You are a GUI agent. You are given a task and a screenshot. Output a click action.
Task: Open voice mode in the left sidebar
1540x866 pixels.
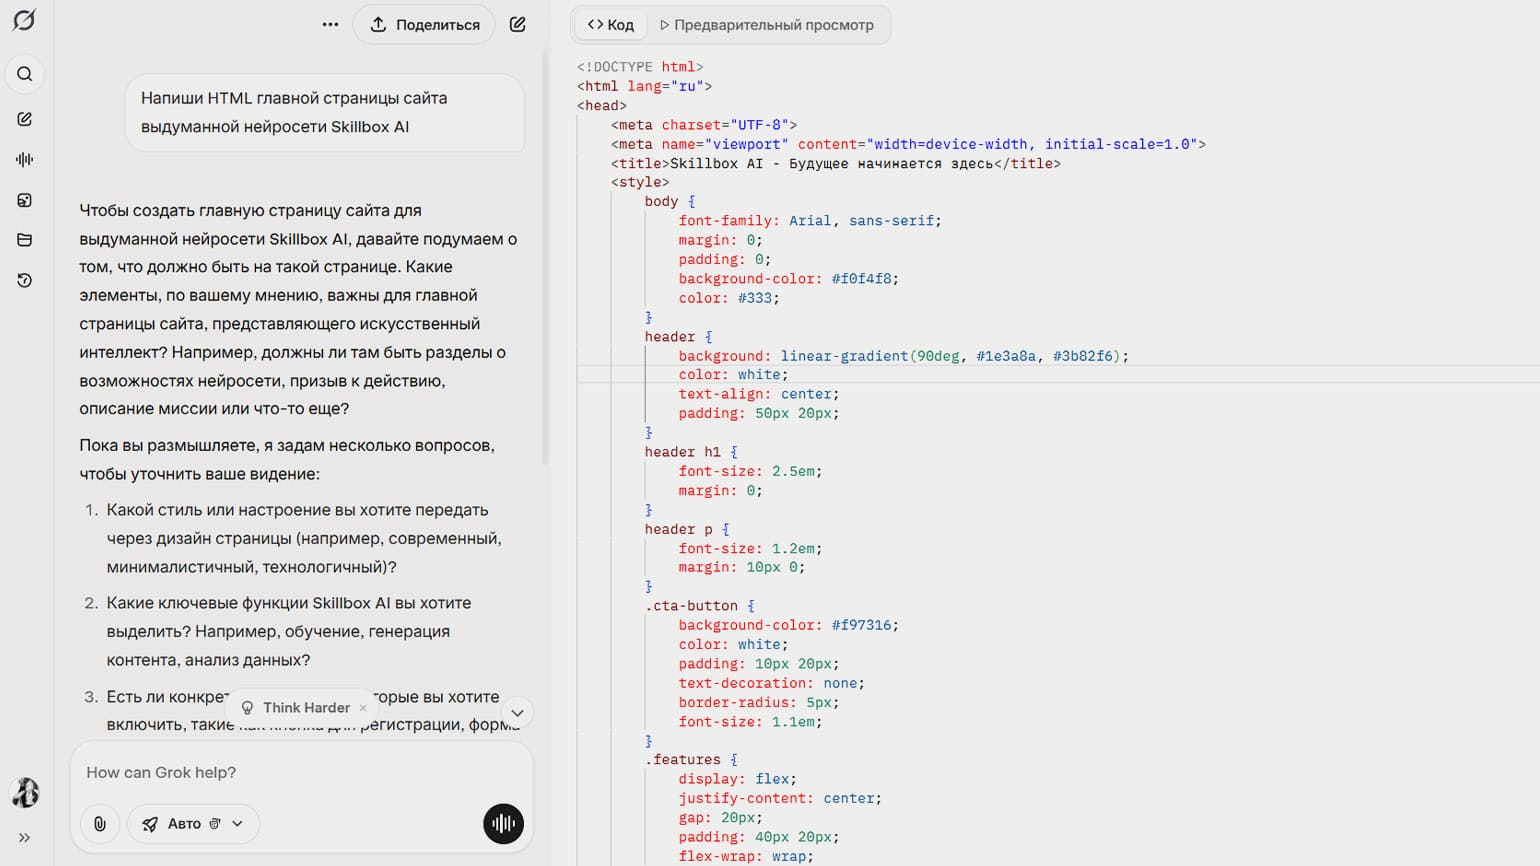[x=25, y=159]
